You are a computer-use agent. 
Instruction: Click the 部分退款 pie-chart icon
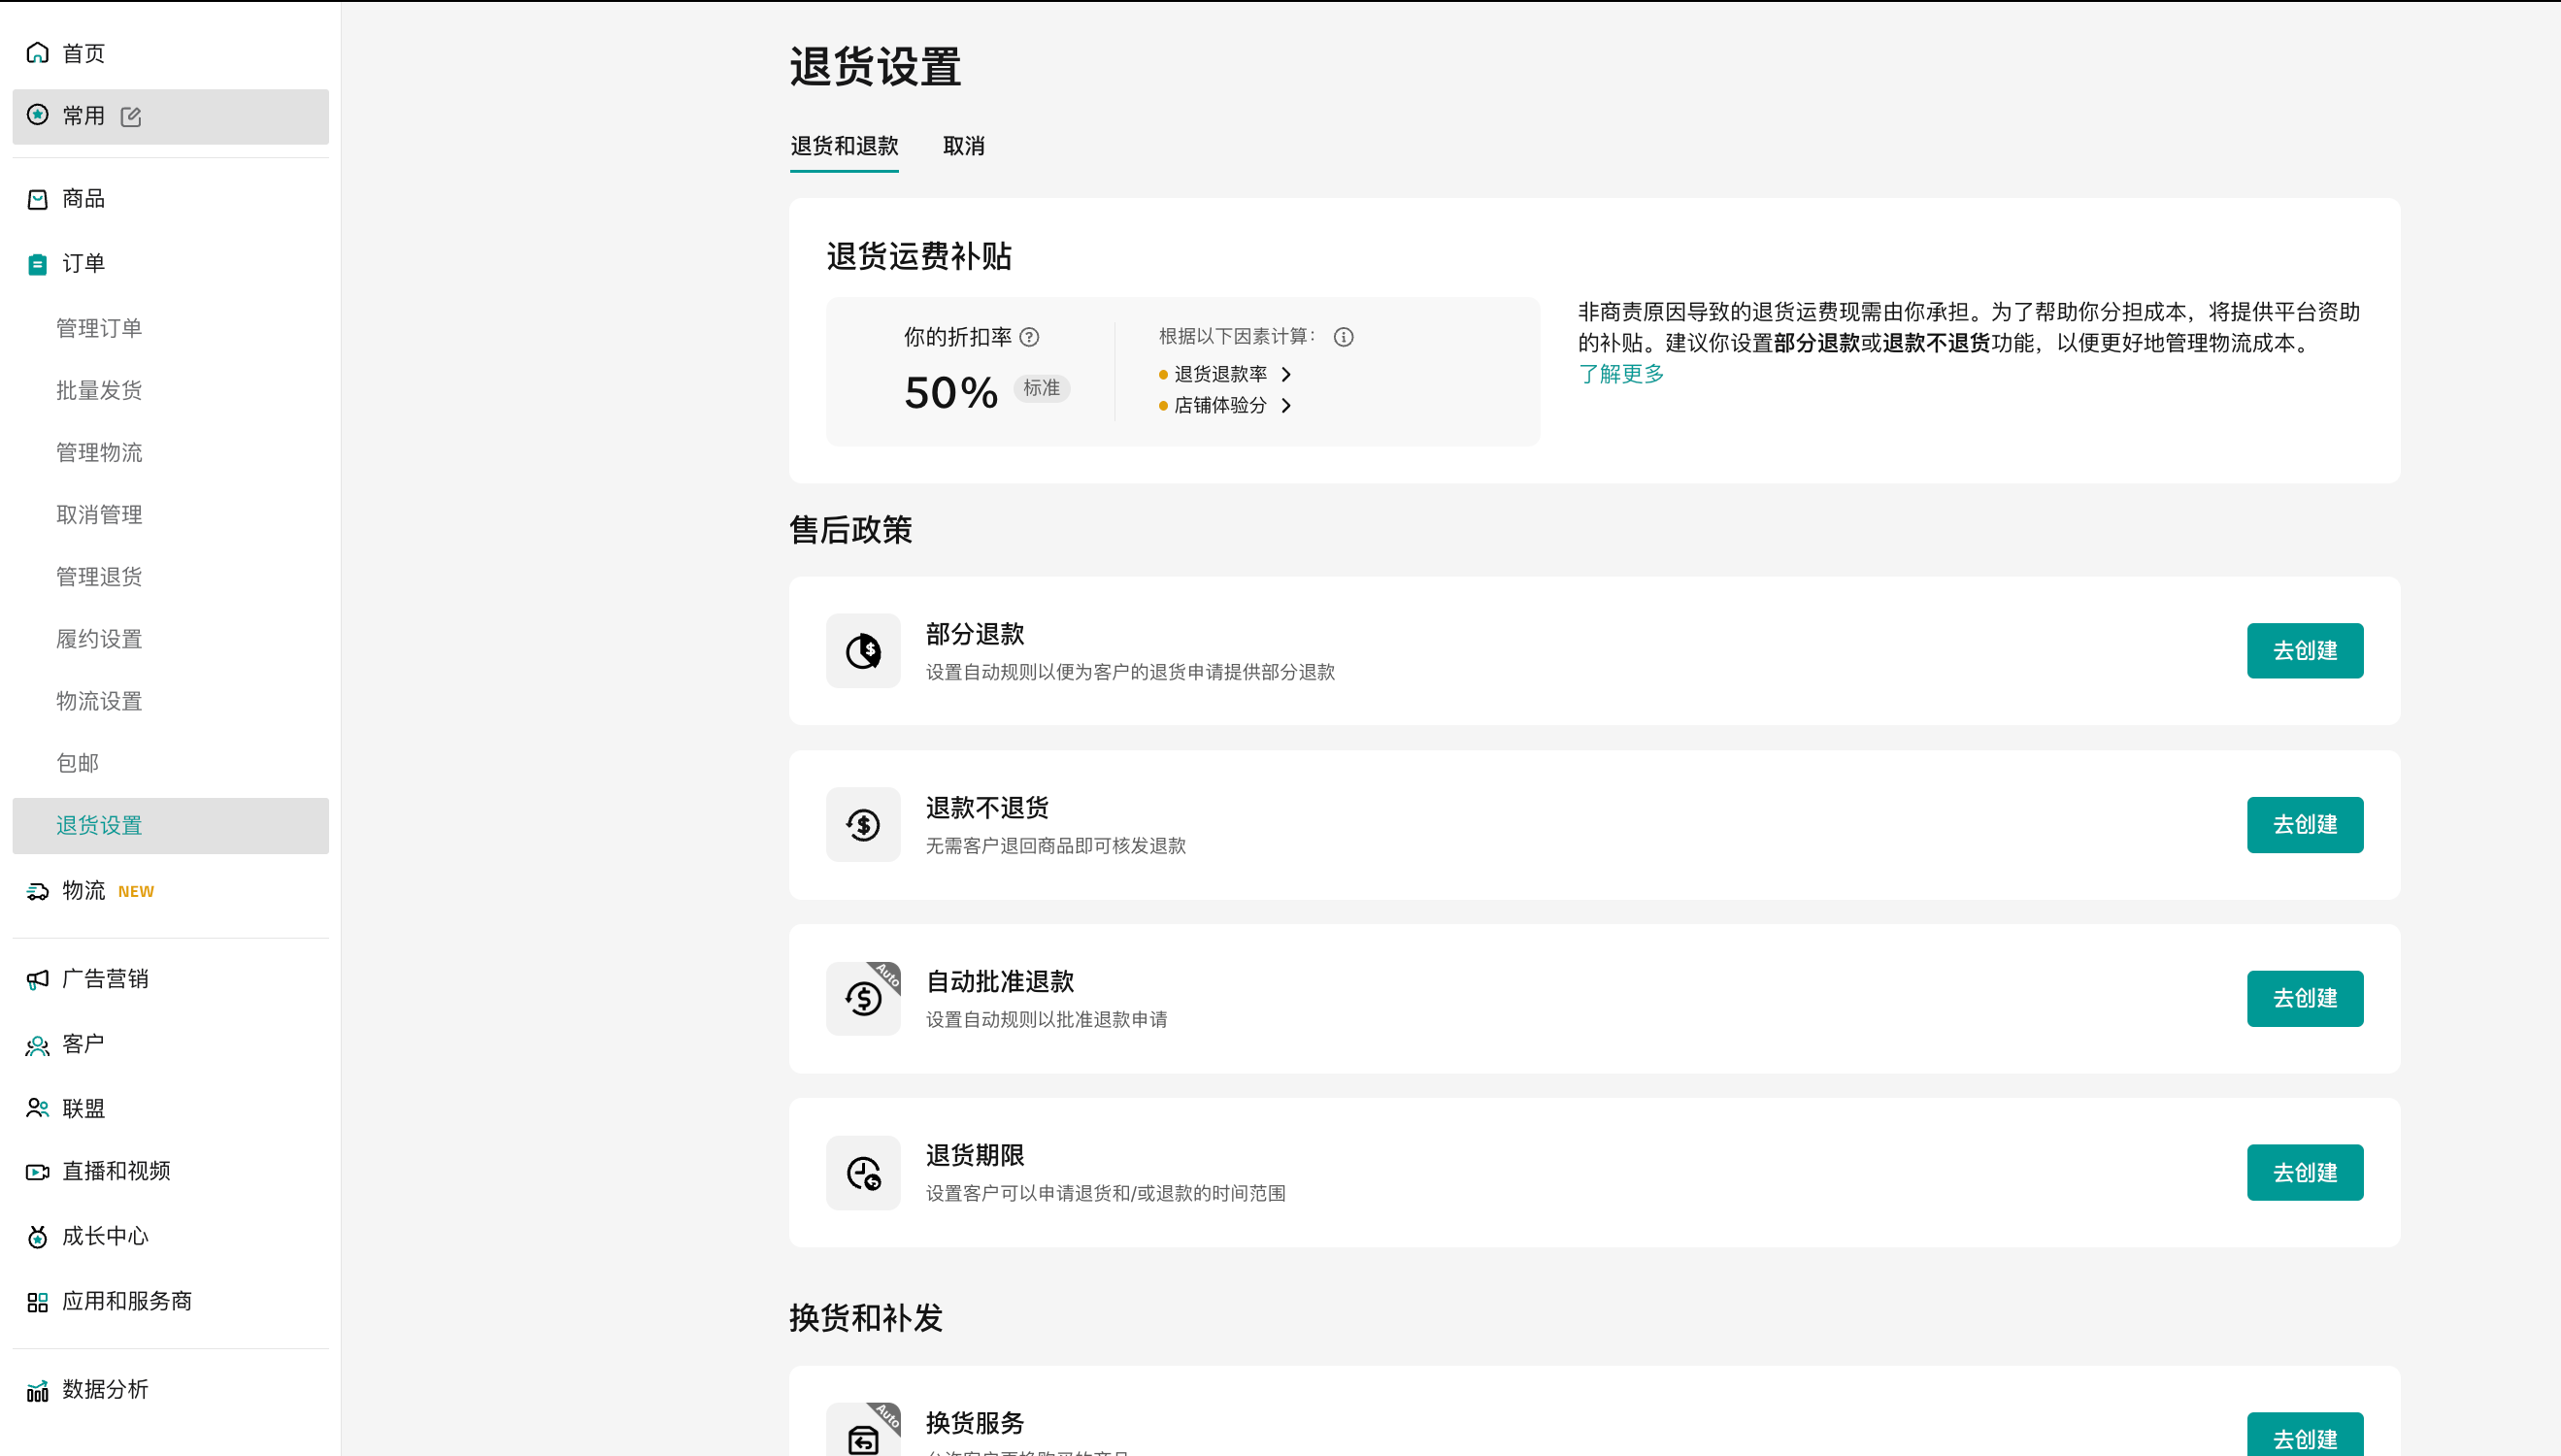(x=863, y=651)
